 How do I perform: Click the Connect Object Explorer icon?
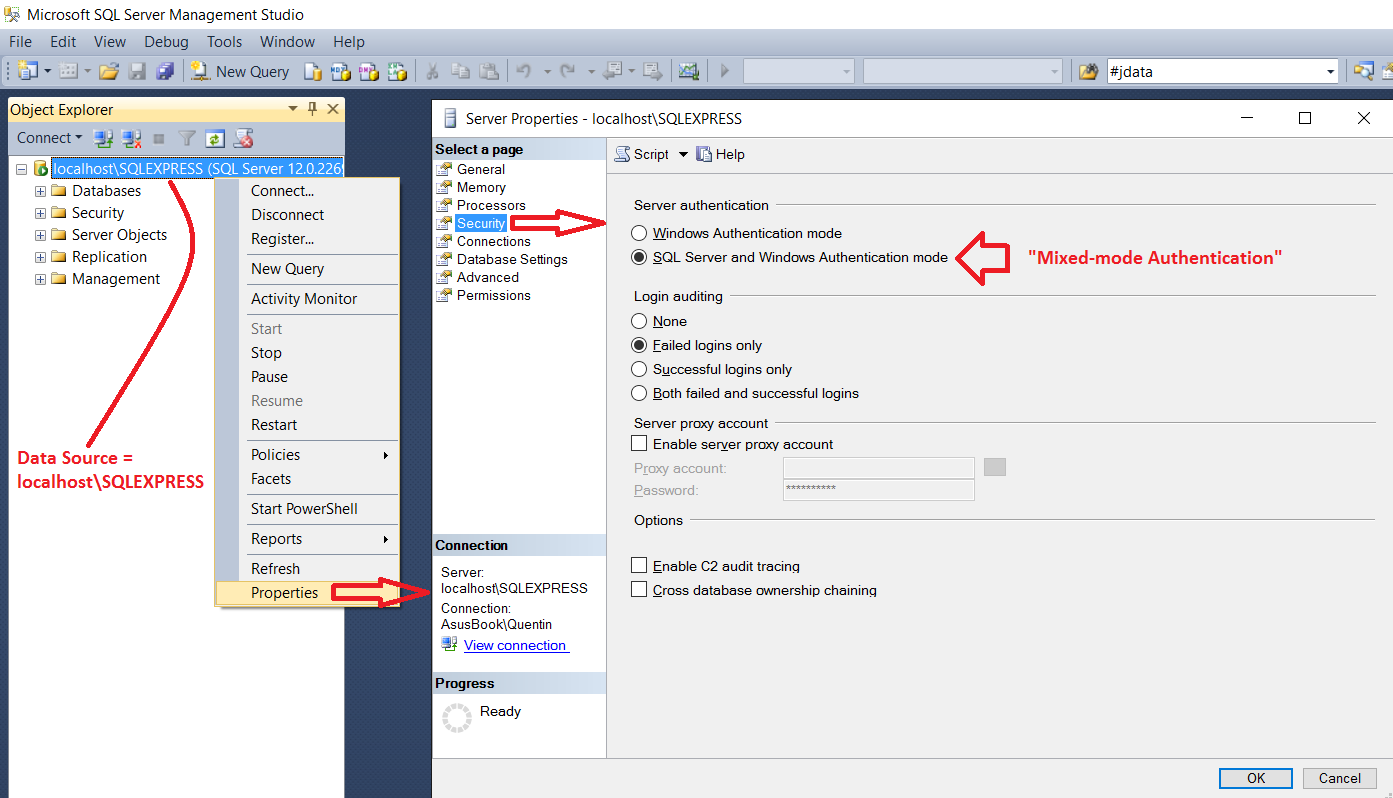[x=103, y=138]
